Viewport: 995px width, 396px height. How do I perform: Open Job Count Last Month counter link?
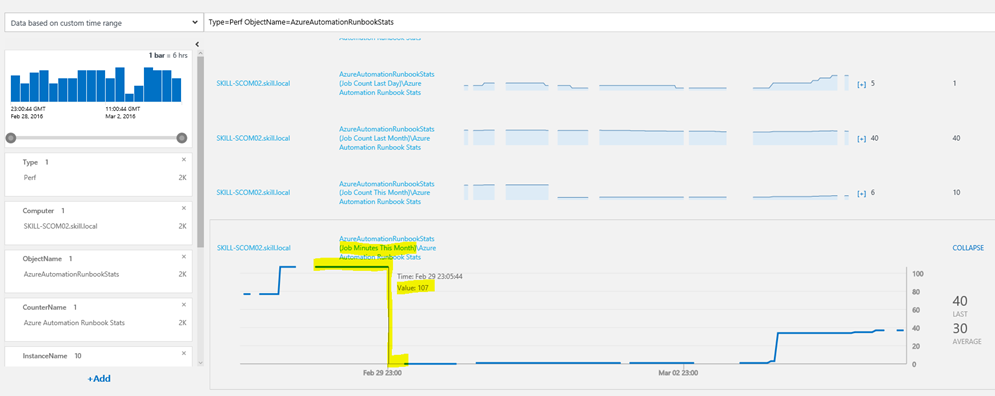click(387, 138)
